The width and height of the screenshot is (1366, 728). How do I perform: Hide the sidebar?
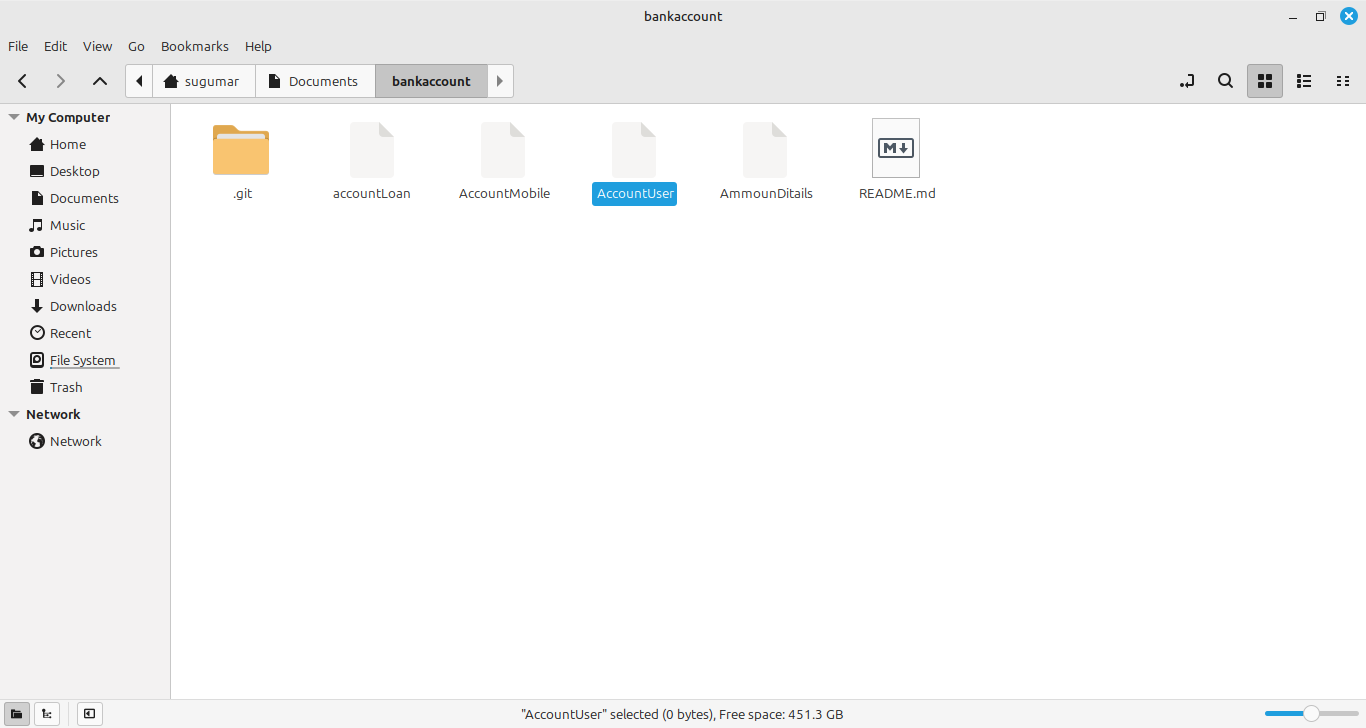tap(89, 714)
